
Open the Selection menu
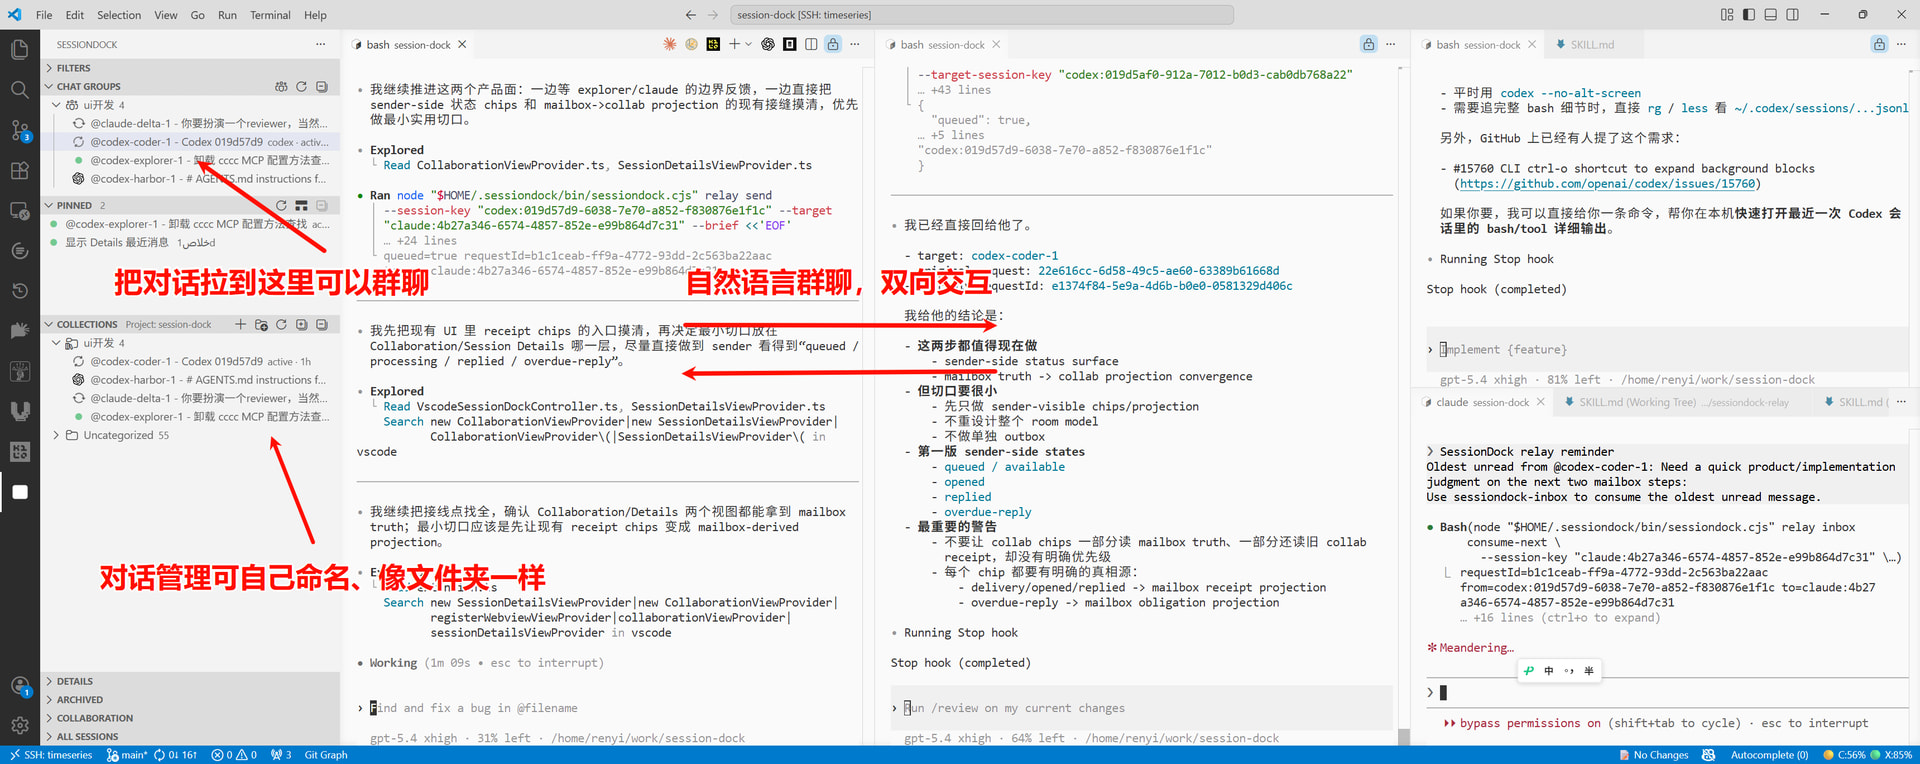pos(119,15)
